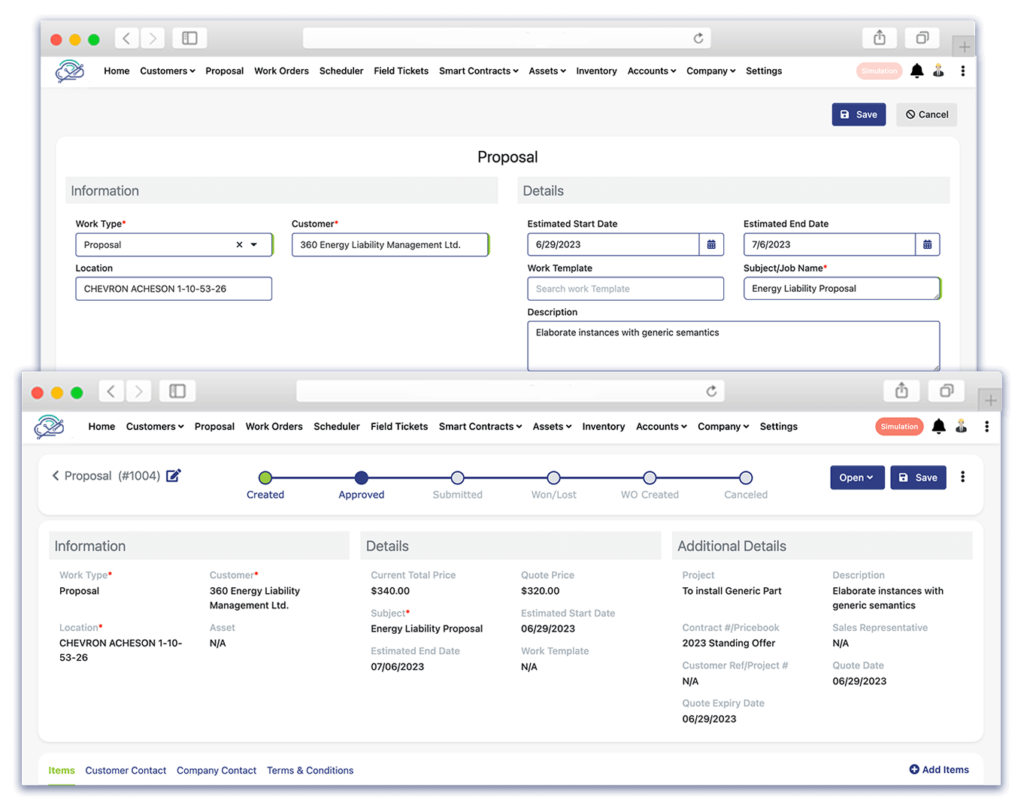Image resolution: width=1024 pixels, height=812 pixels.
Task: Switch to the Customer Contact tab
Action: [x=125, y=770]
